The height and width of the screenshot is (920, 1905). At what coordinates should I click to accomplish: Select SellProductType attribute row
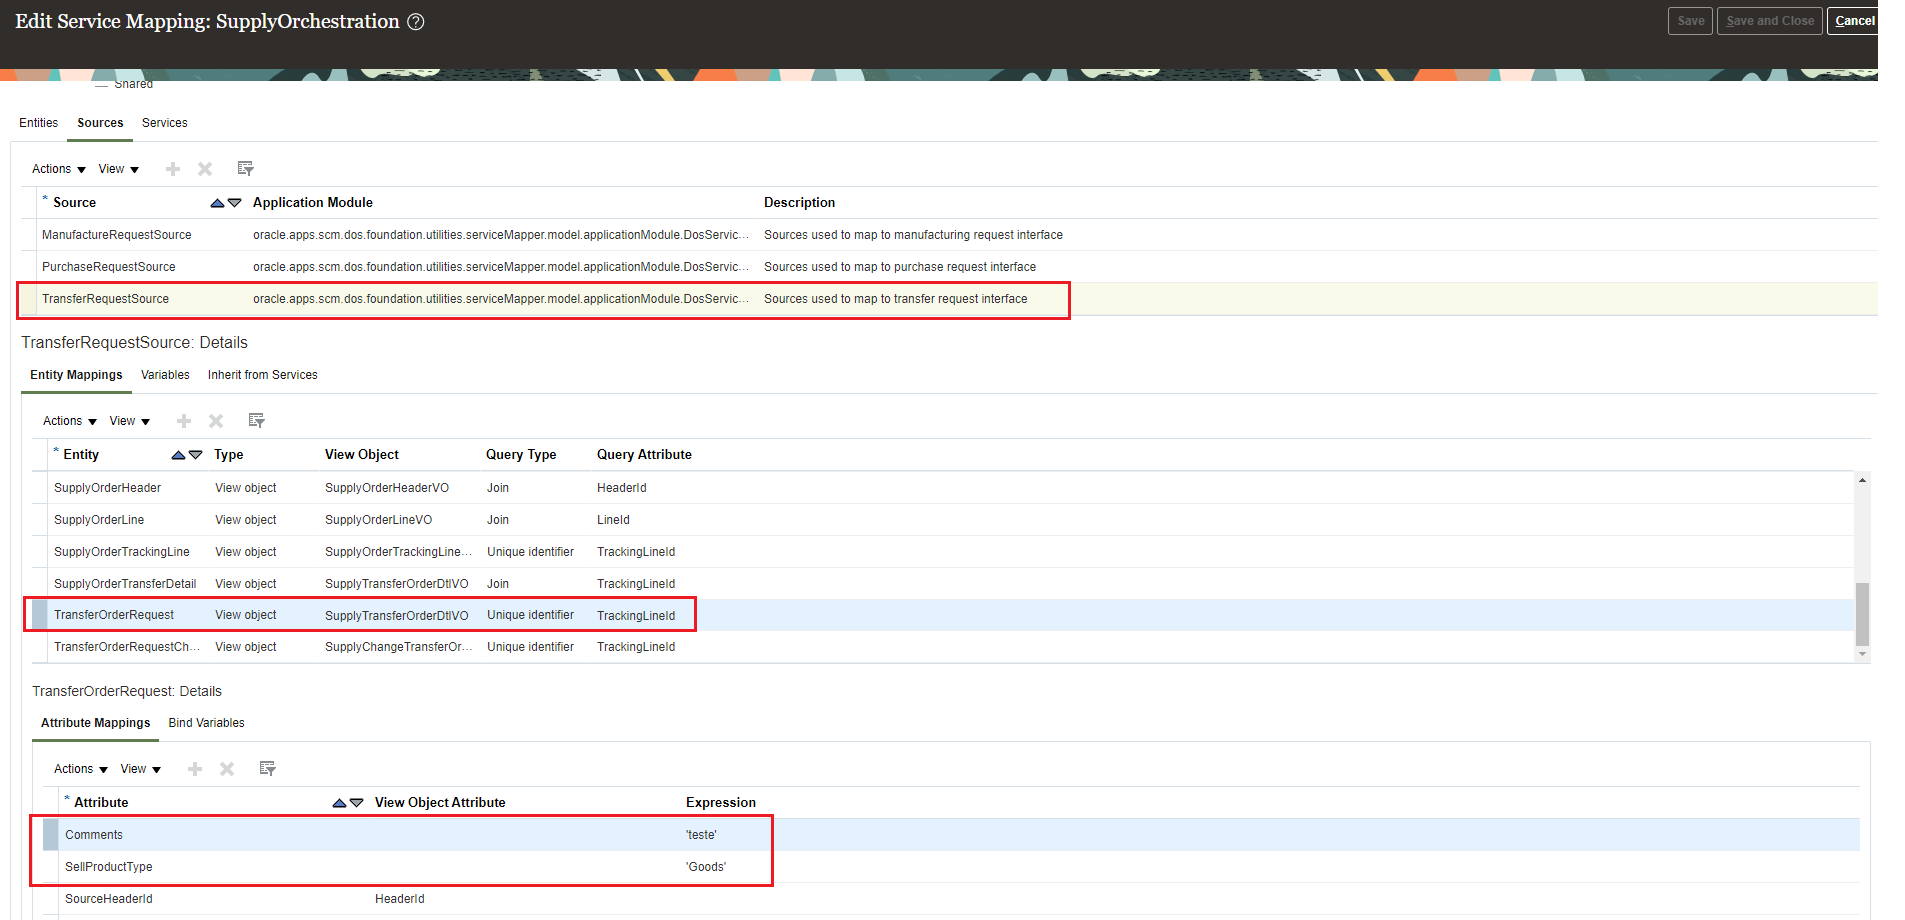tap(951, 867)
